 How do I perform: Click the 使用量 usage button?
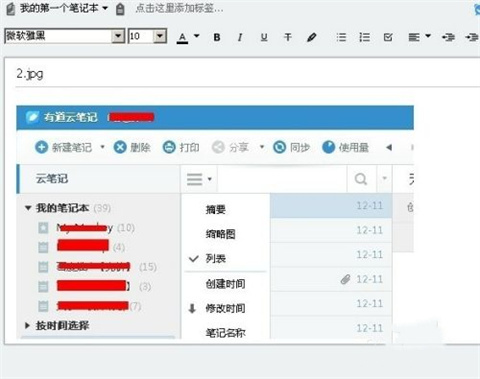click(x=345, y=147)
